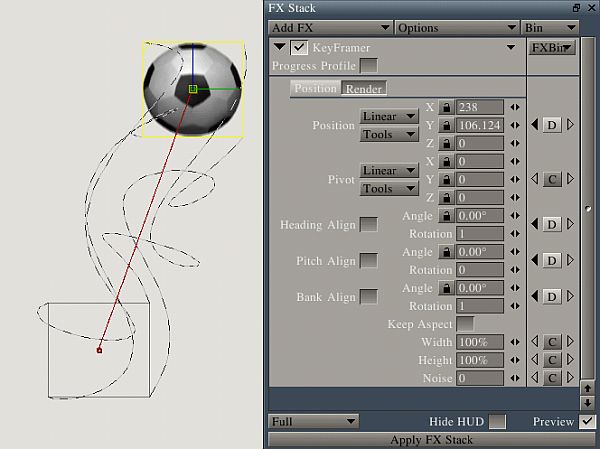Toggle lock for Position Z value
Viewport: 600px width, 449px height.
tap(446, 143)
